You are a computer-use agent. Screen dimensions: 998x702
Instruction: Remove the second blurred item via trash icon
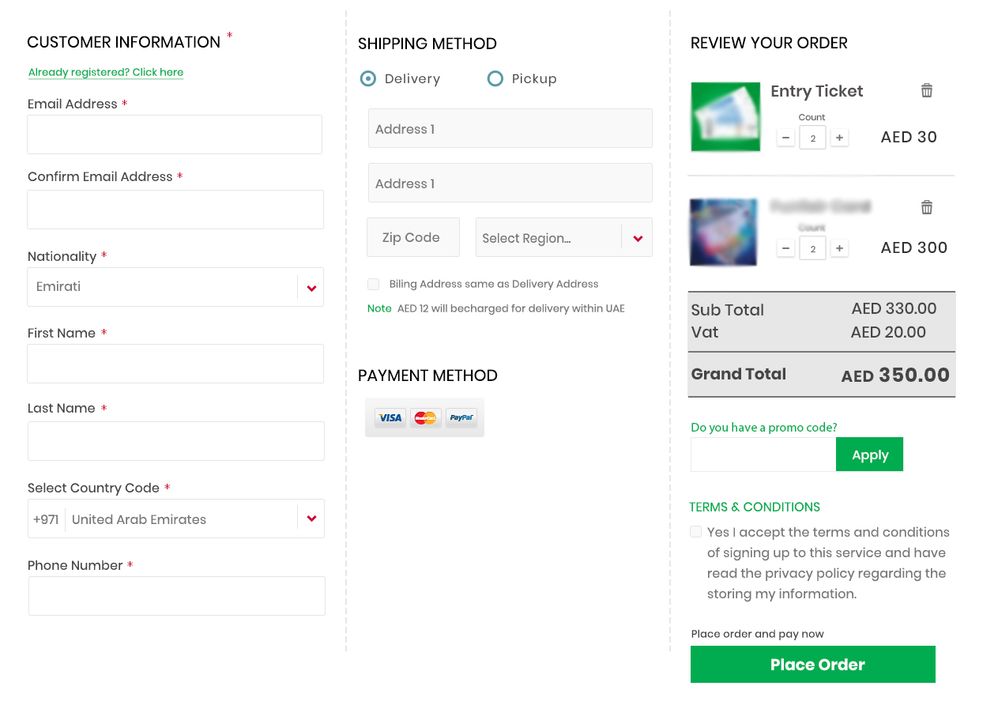(x=926, y=208)
